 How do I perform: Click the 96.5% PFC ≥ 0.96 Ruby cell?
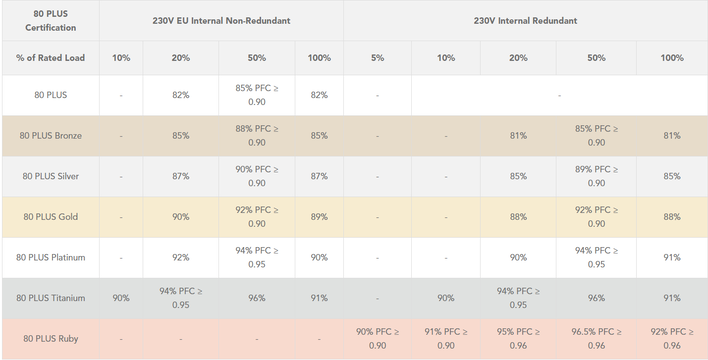596,339
